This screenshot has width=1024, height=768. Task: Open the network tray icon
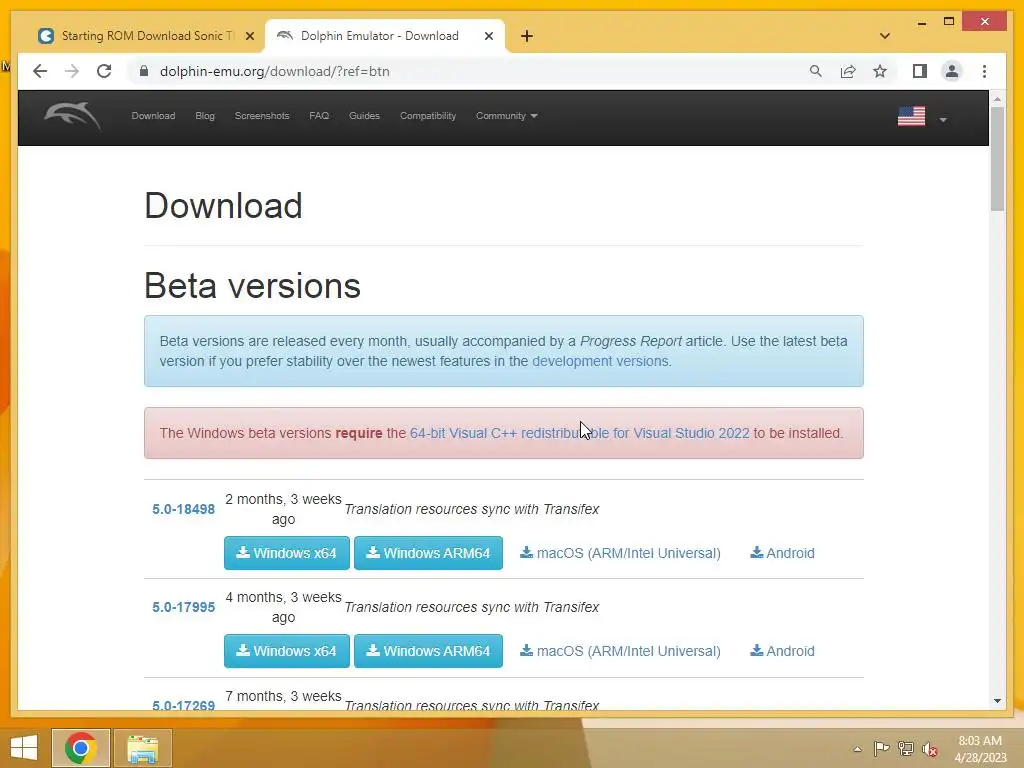point(906,748)
